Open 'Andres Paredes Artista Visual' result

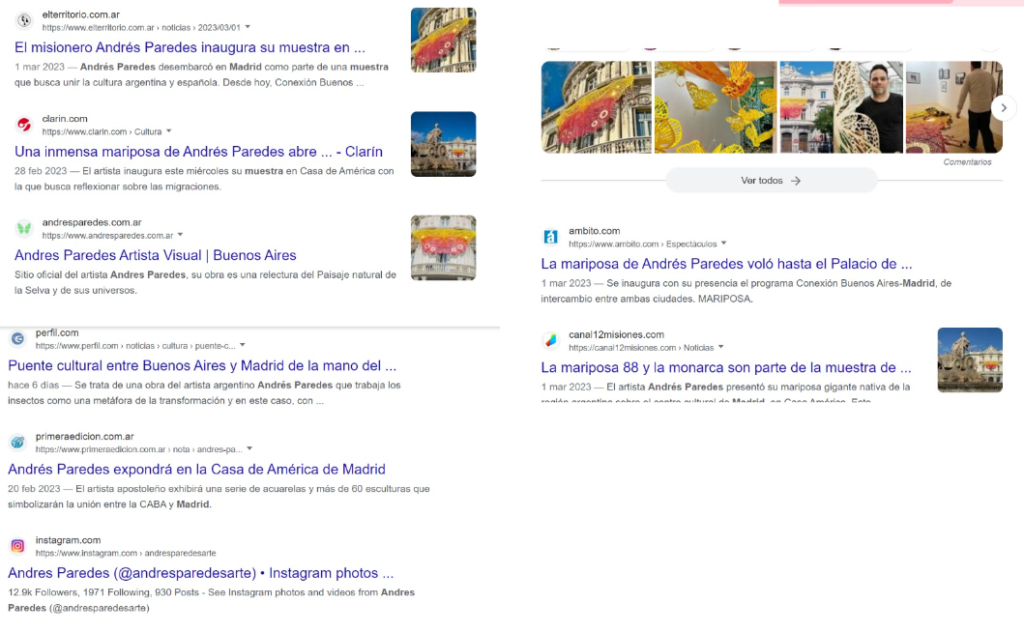coord(155,255)
